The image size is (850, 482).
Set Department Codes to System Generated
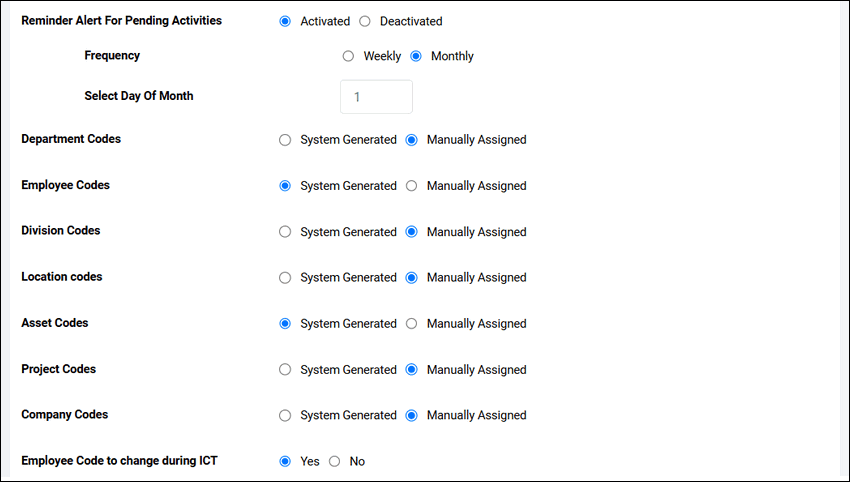click(x=285, y=140)
